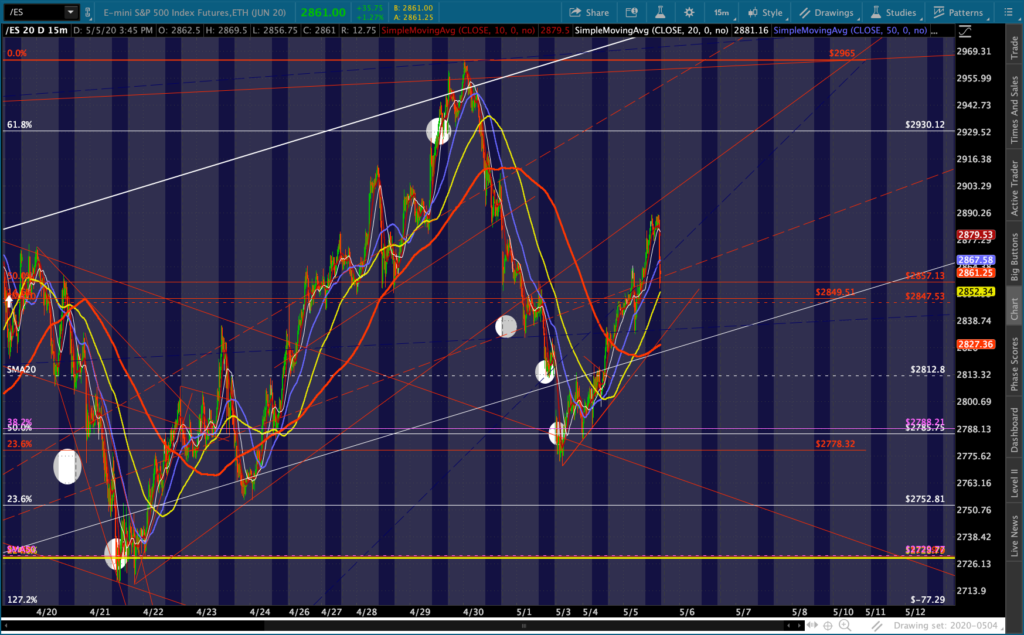
Task: Open the Dashboard side tab
Action: point(1014,430)
